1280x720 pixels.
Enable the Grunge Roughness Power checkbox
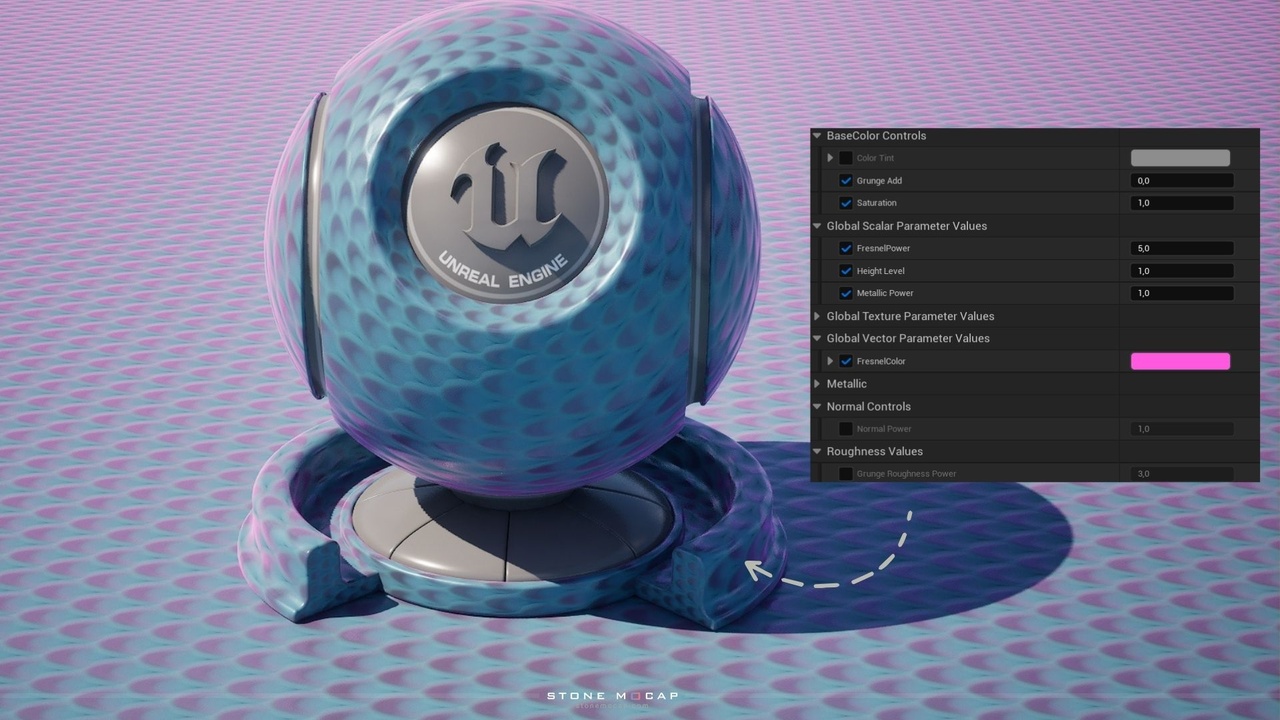click(846, 474)
